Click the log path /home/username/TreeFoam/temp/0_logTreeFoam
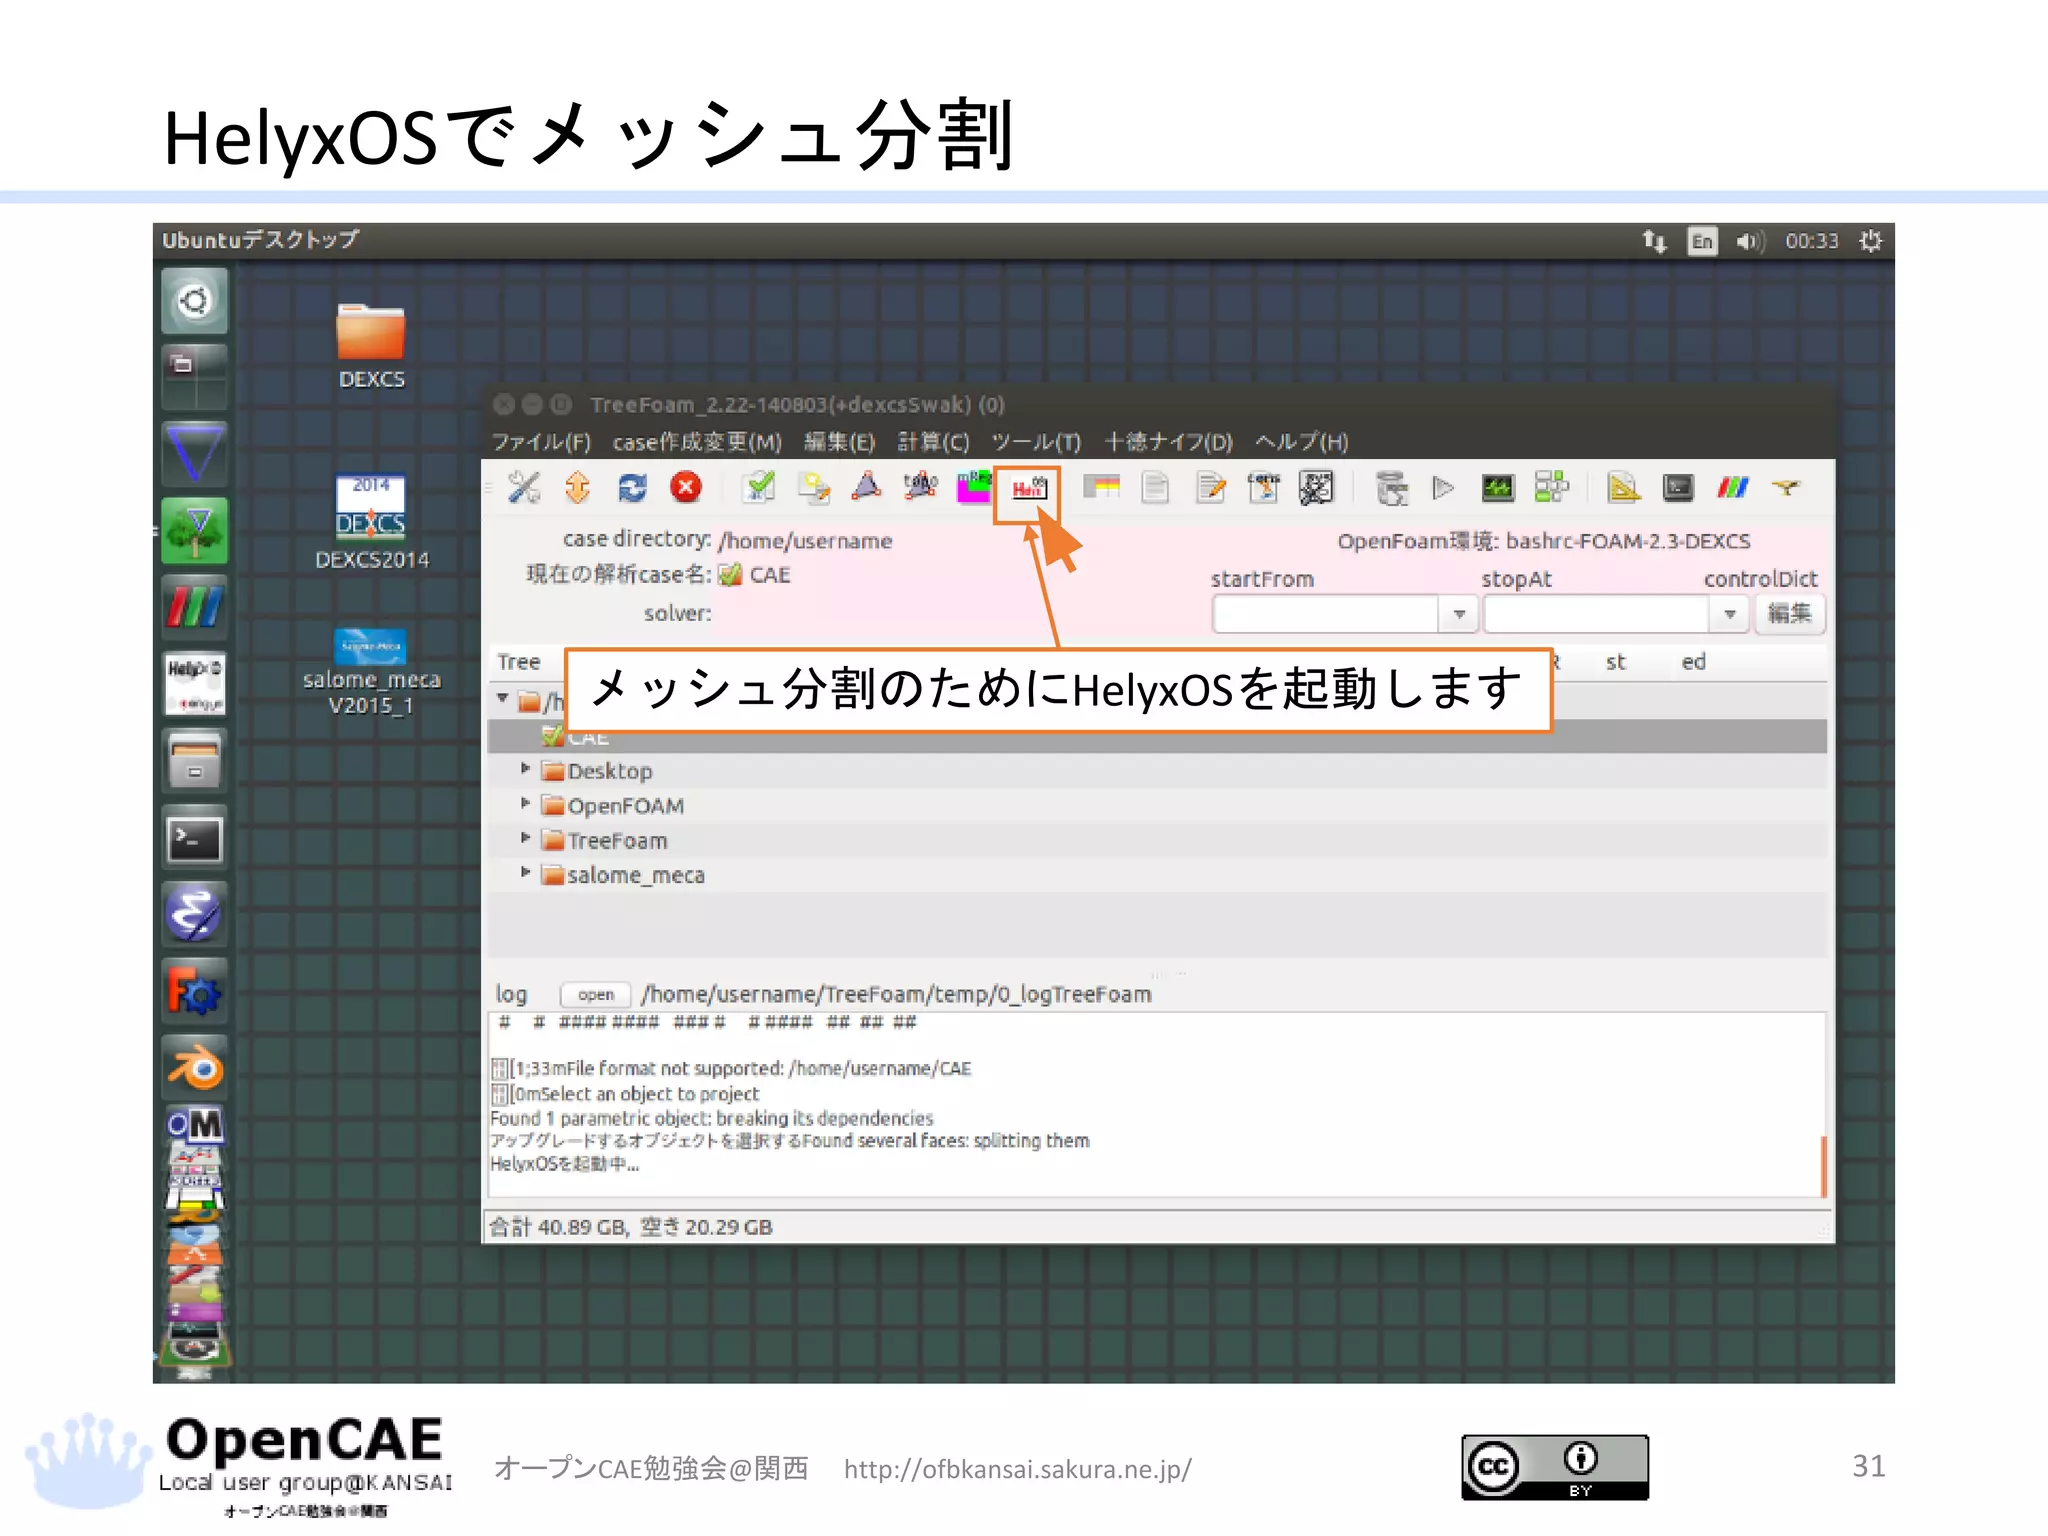The image size is (2048, 1536). point(896,994)
